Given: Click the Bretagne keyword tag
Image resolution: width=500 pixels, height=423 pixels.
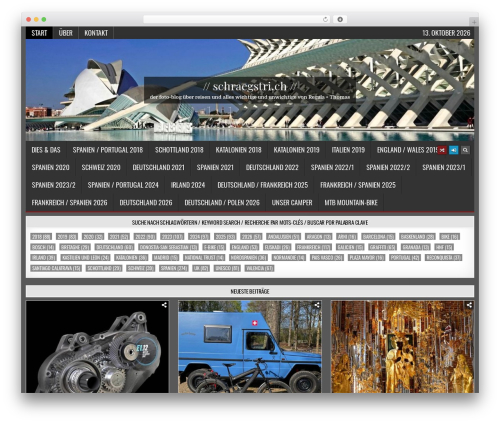Looking at the screenshot, I should click(x=75, y=247).
